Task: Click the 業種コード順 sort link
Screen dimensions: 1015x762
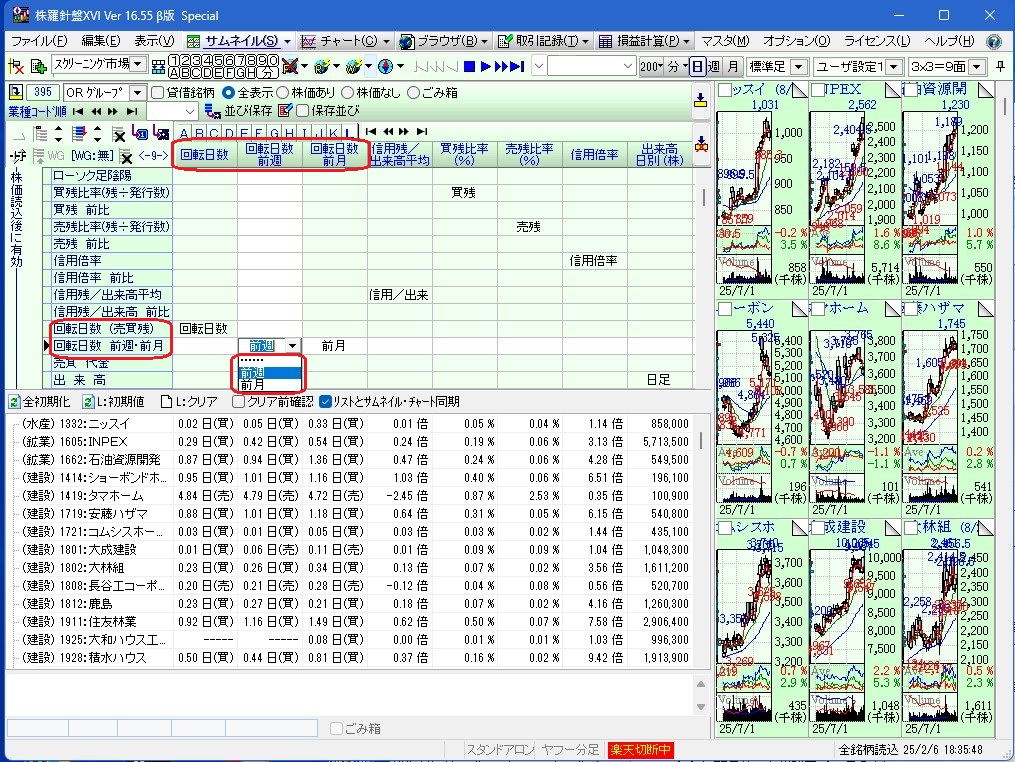Action: pyautogui.click(x=37, y=111)
